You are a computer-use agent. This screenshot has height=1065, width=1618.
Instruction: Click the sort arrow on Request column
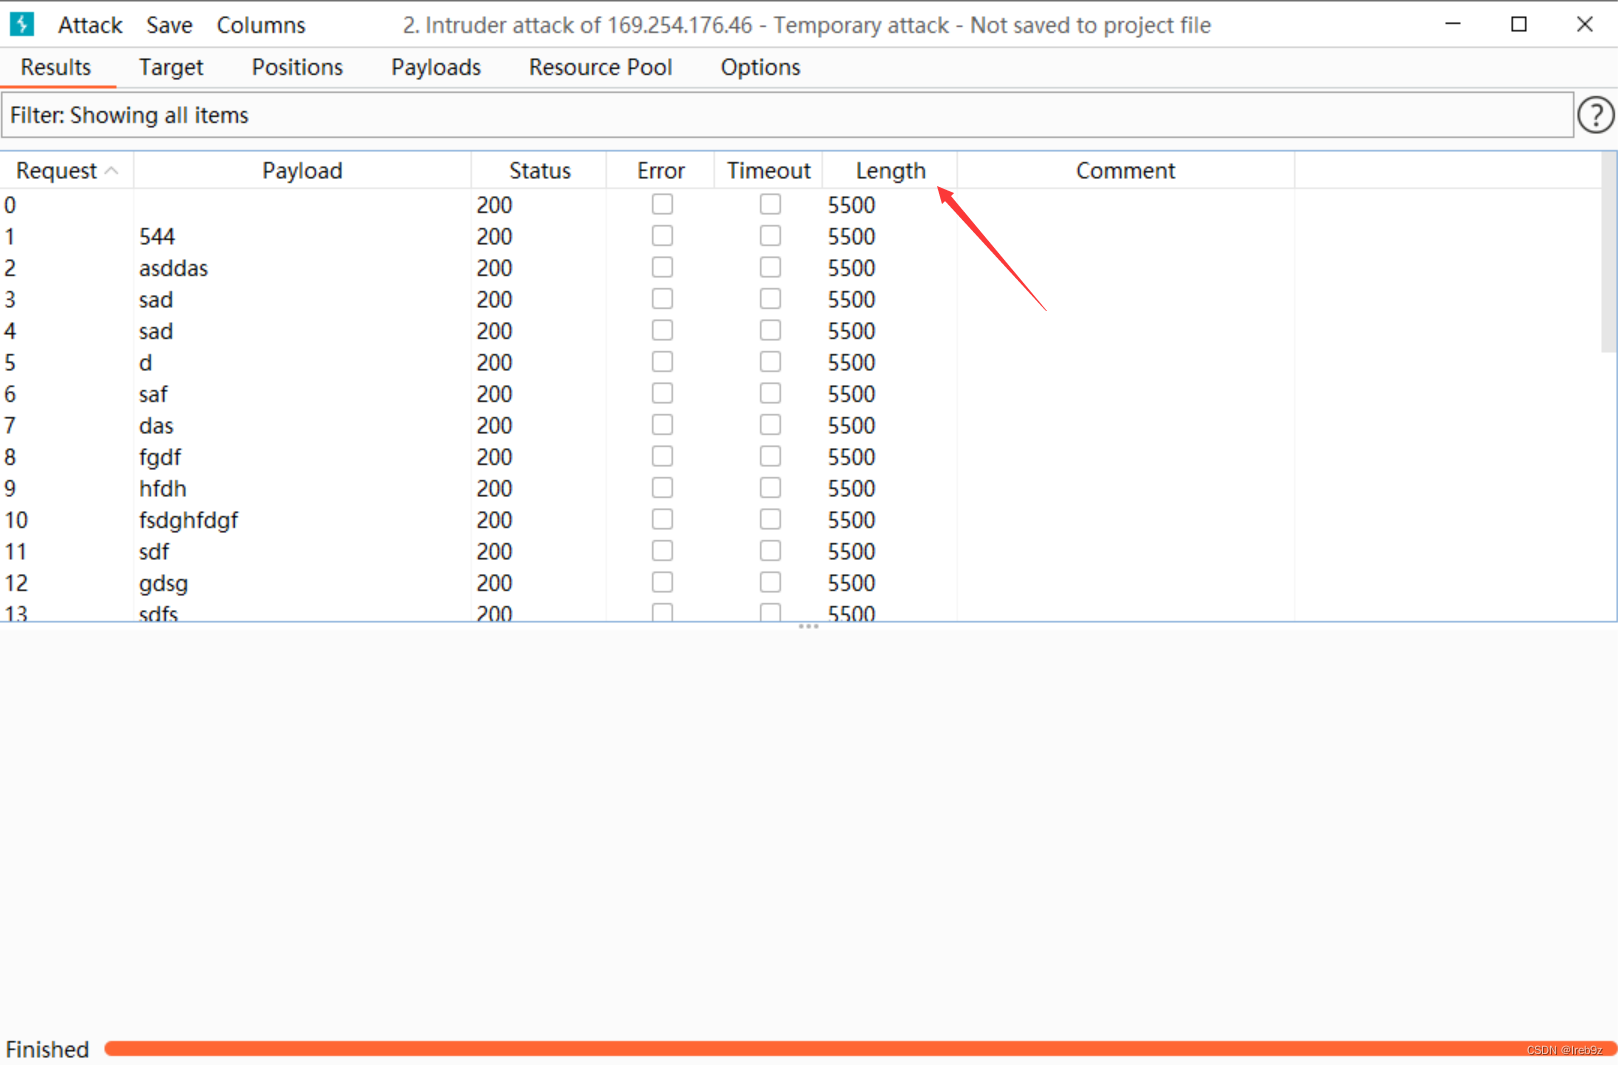point(112,171)
